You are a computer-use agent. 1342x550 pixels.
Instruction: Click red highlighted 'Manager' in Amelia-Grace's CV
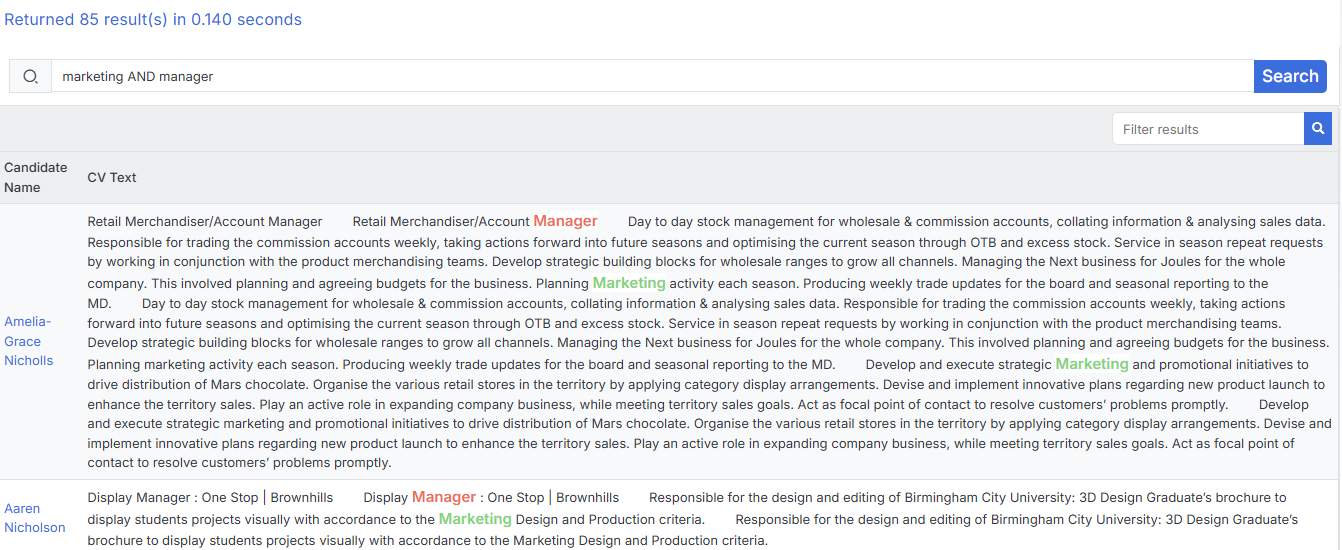coord(565,221)
